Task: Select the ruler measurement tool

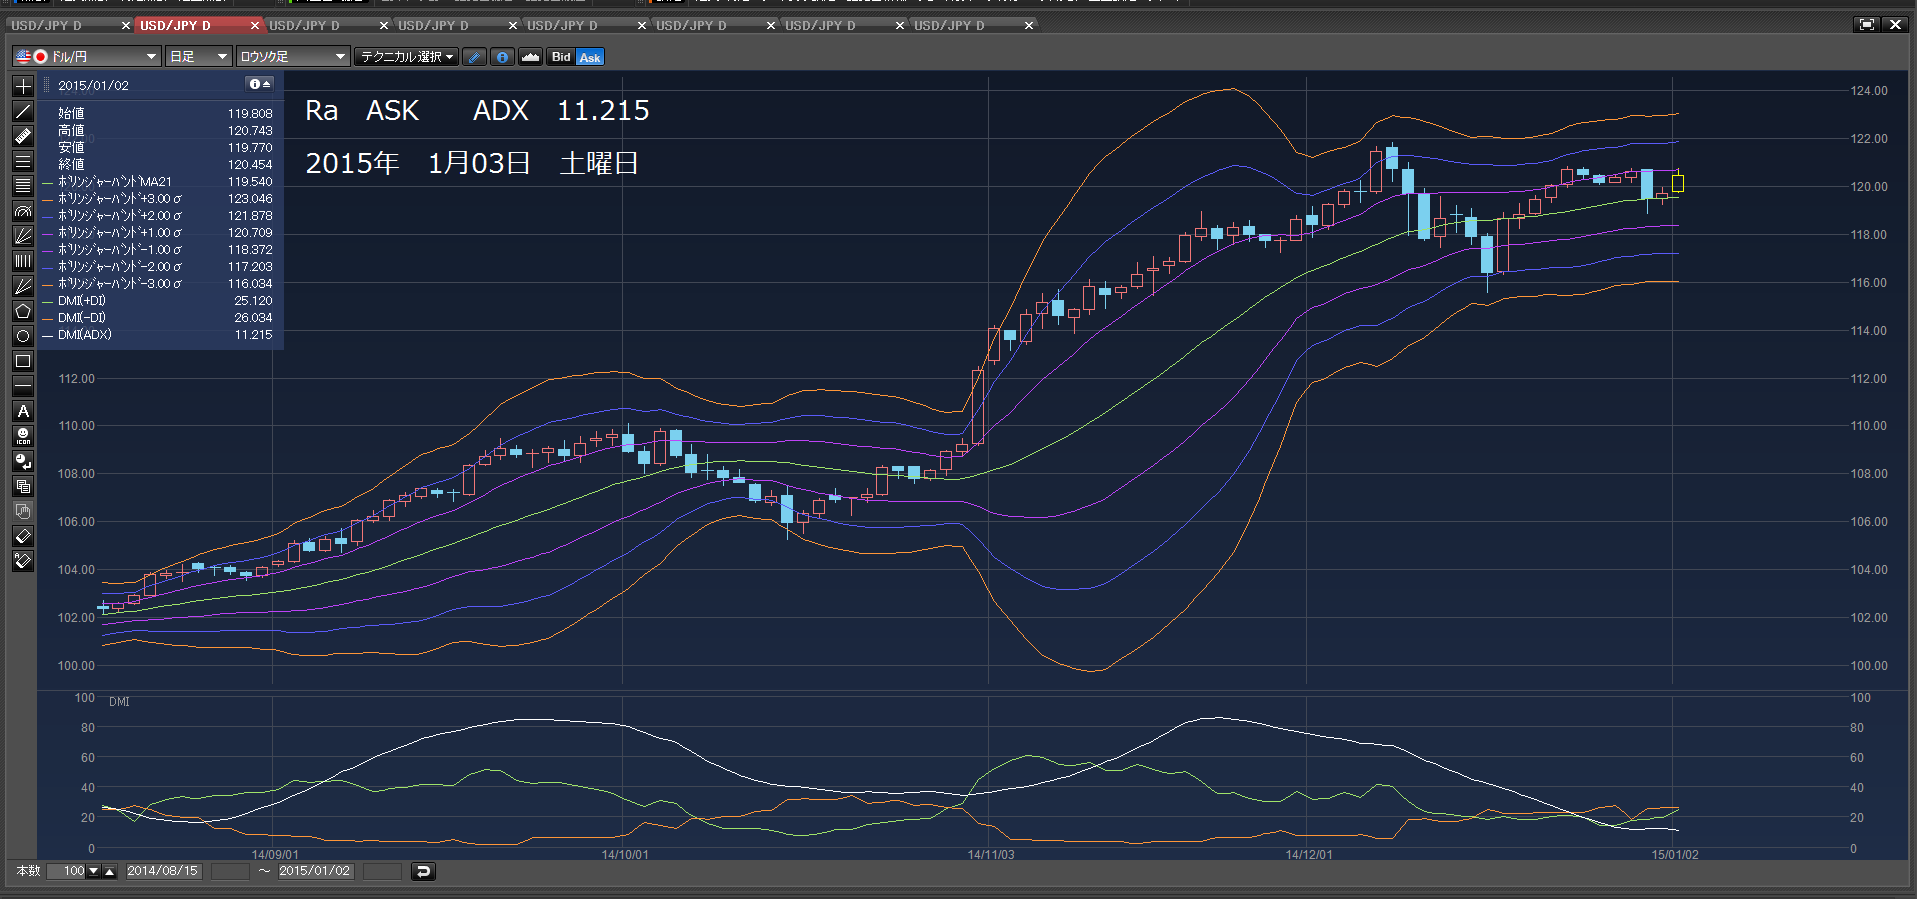Action: click(x=23, y=136)
